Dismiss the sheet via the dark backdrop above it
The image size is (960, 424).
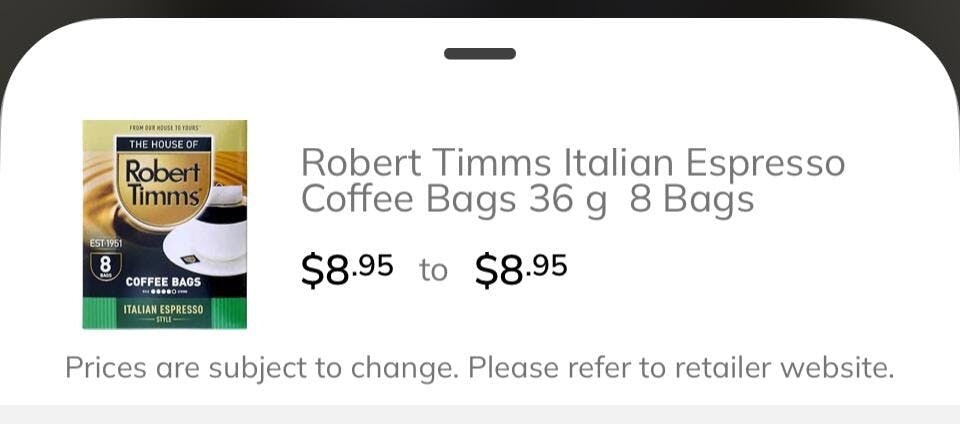click(x=480, y=8)
